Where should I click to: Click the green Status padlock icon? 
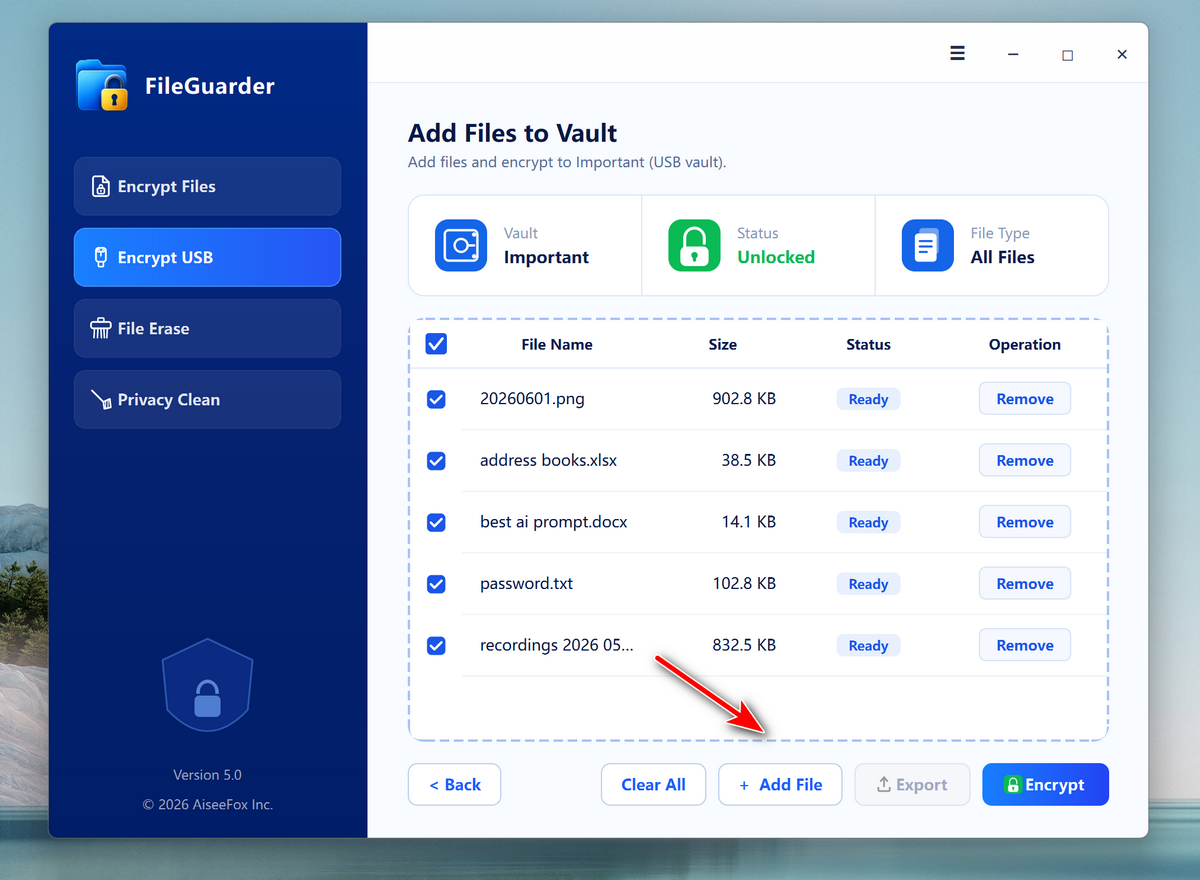click(x=694, y=246)
